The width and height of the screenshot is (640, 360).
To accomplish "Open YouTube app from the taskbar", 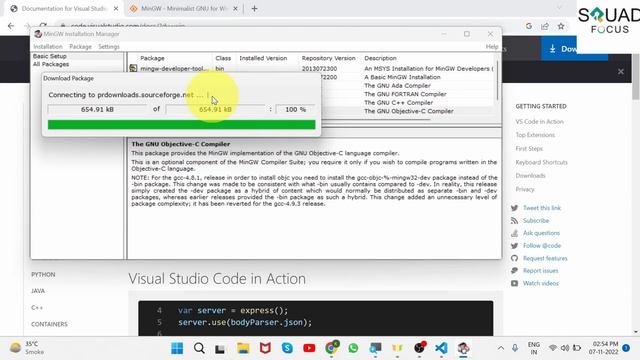I will point(309,348).
